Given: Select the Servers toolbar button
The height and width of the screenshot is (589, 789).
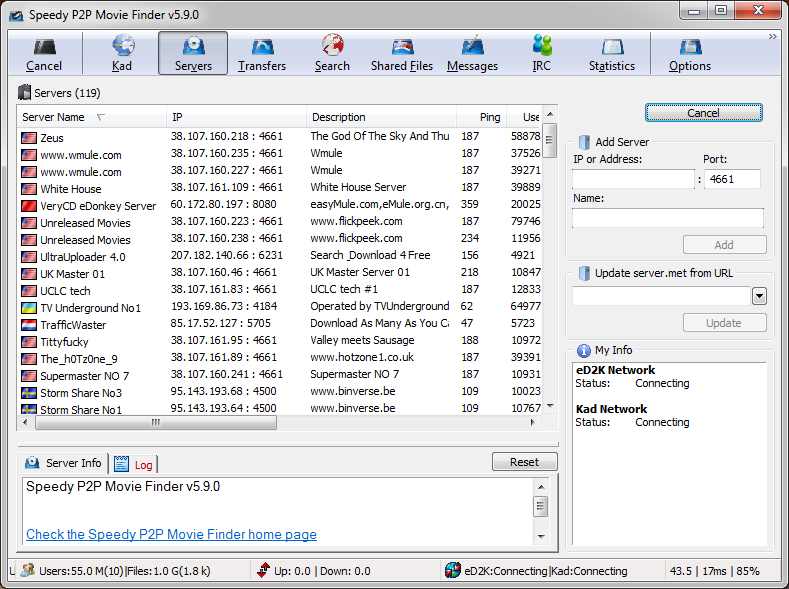Looking at the screenshot, I should click(193, 53).
